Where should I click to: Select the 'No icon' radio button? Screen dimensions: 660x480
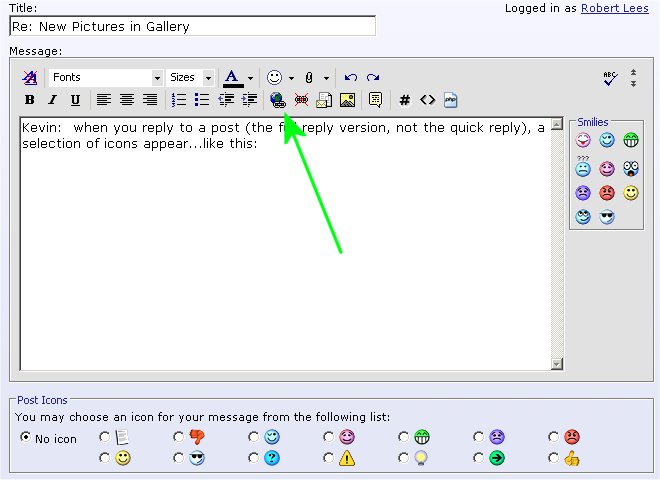26,438
